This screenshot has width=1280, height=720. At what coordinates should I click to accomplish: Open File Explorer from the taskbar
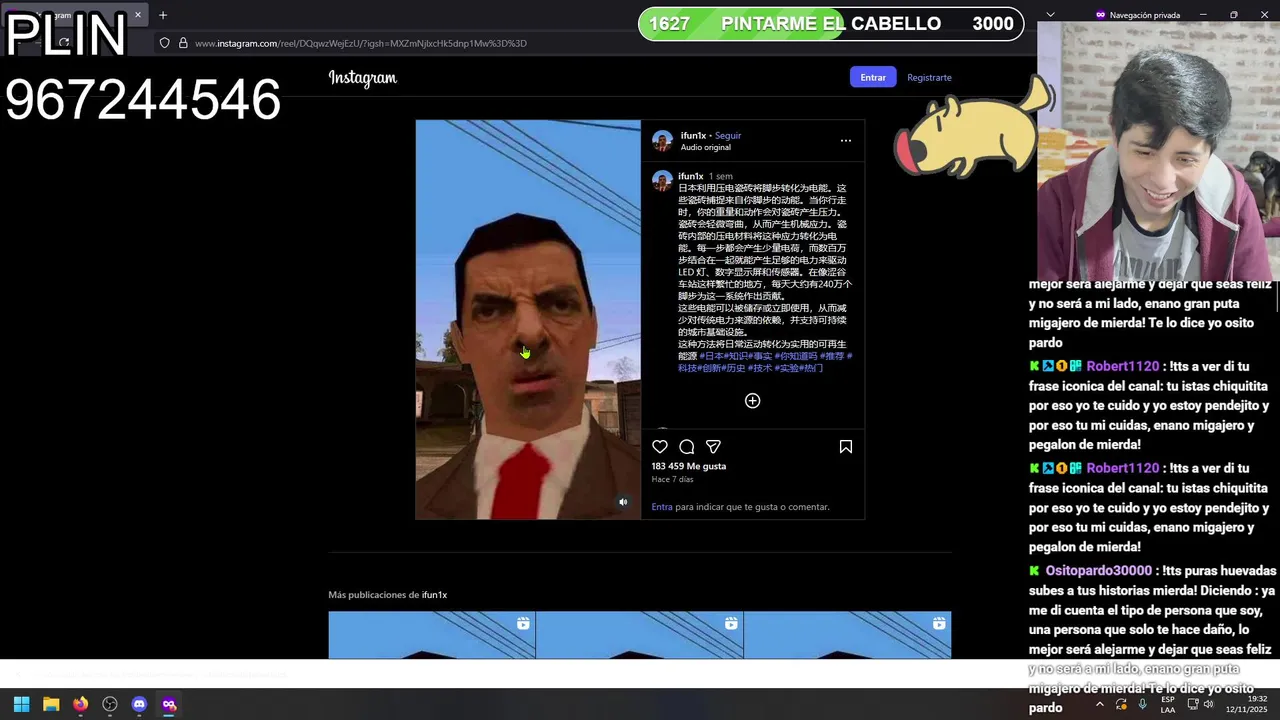51,704
